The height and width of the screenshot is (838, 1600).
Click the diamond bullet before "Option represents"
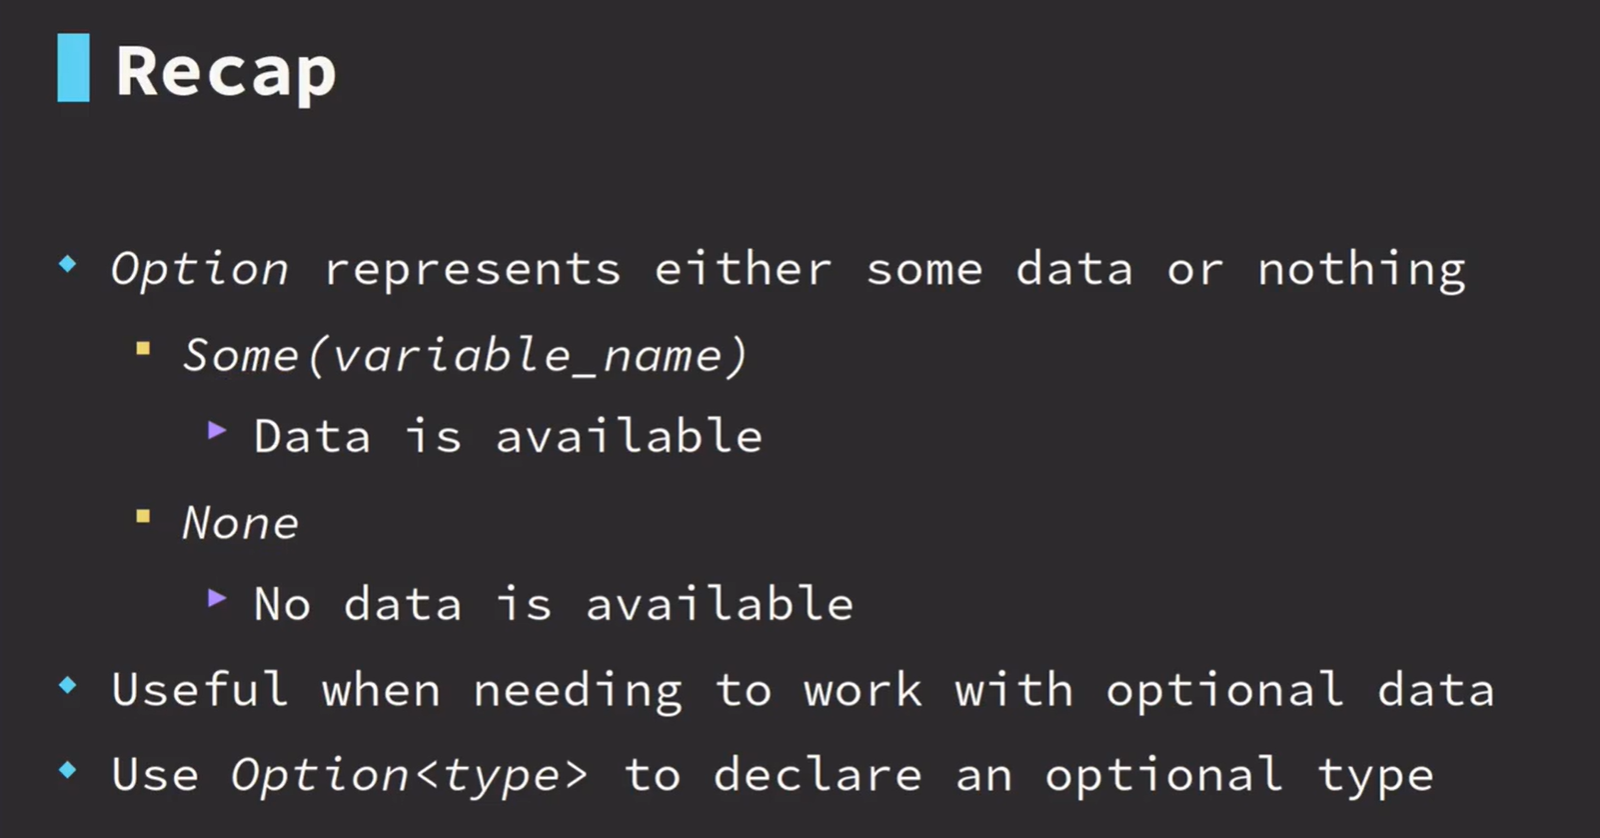[68, 264]
